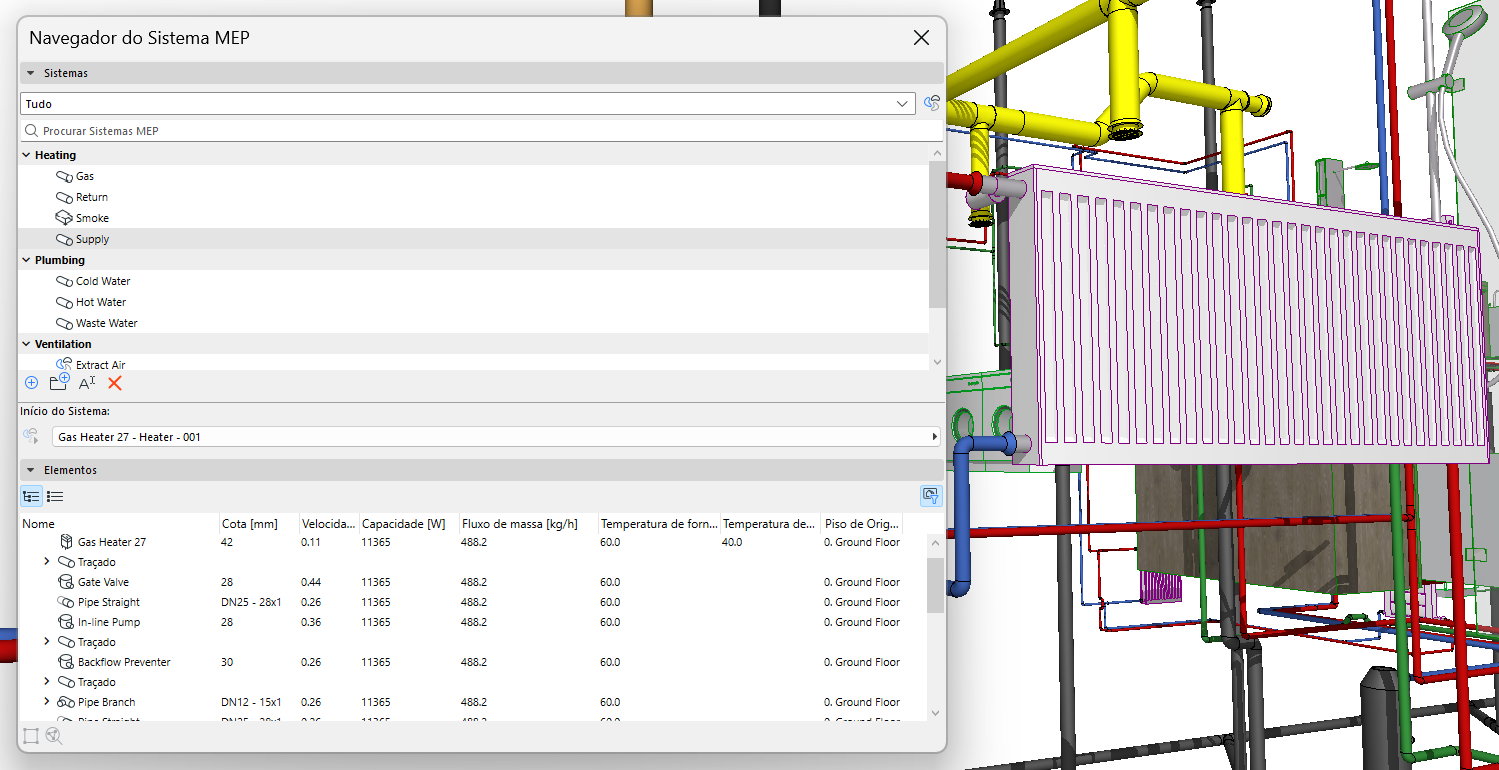This screenshot has height=770, width=1499.
Task: Click the add new MEP system plus icon
Action: (31, 383)
